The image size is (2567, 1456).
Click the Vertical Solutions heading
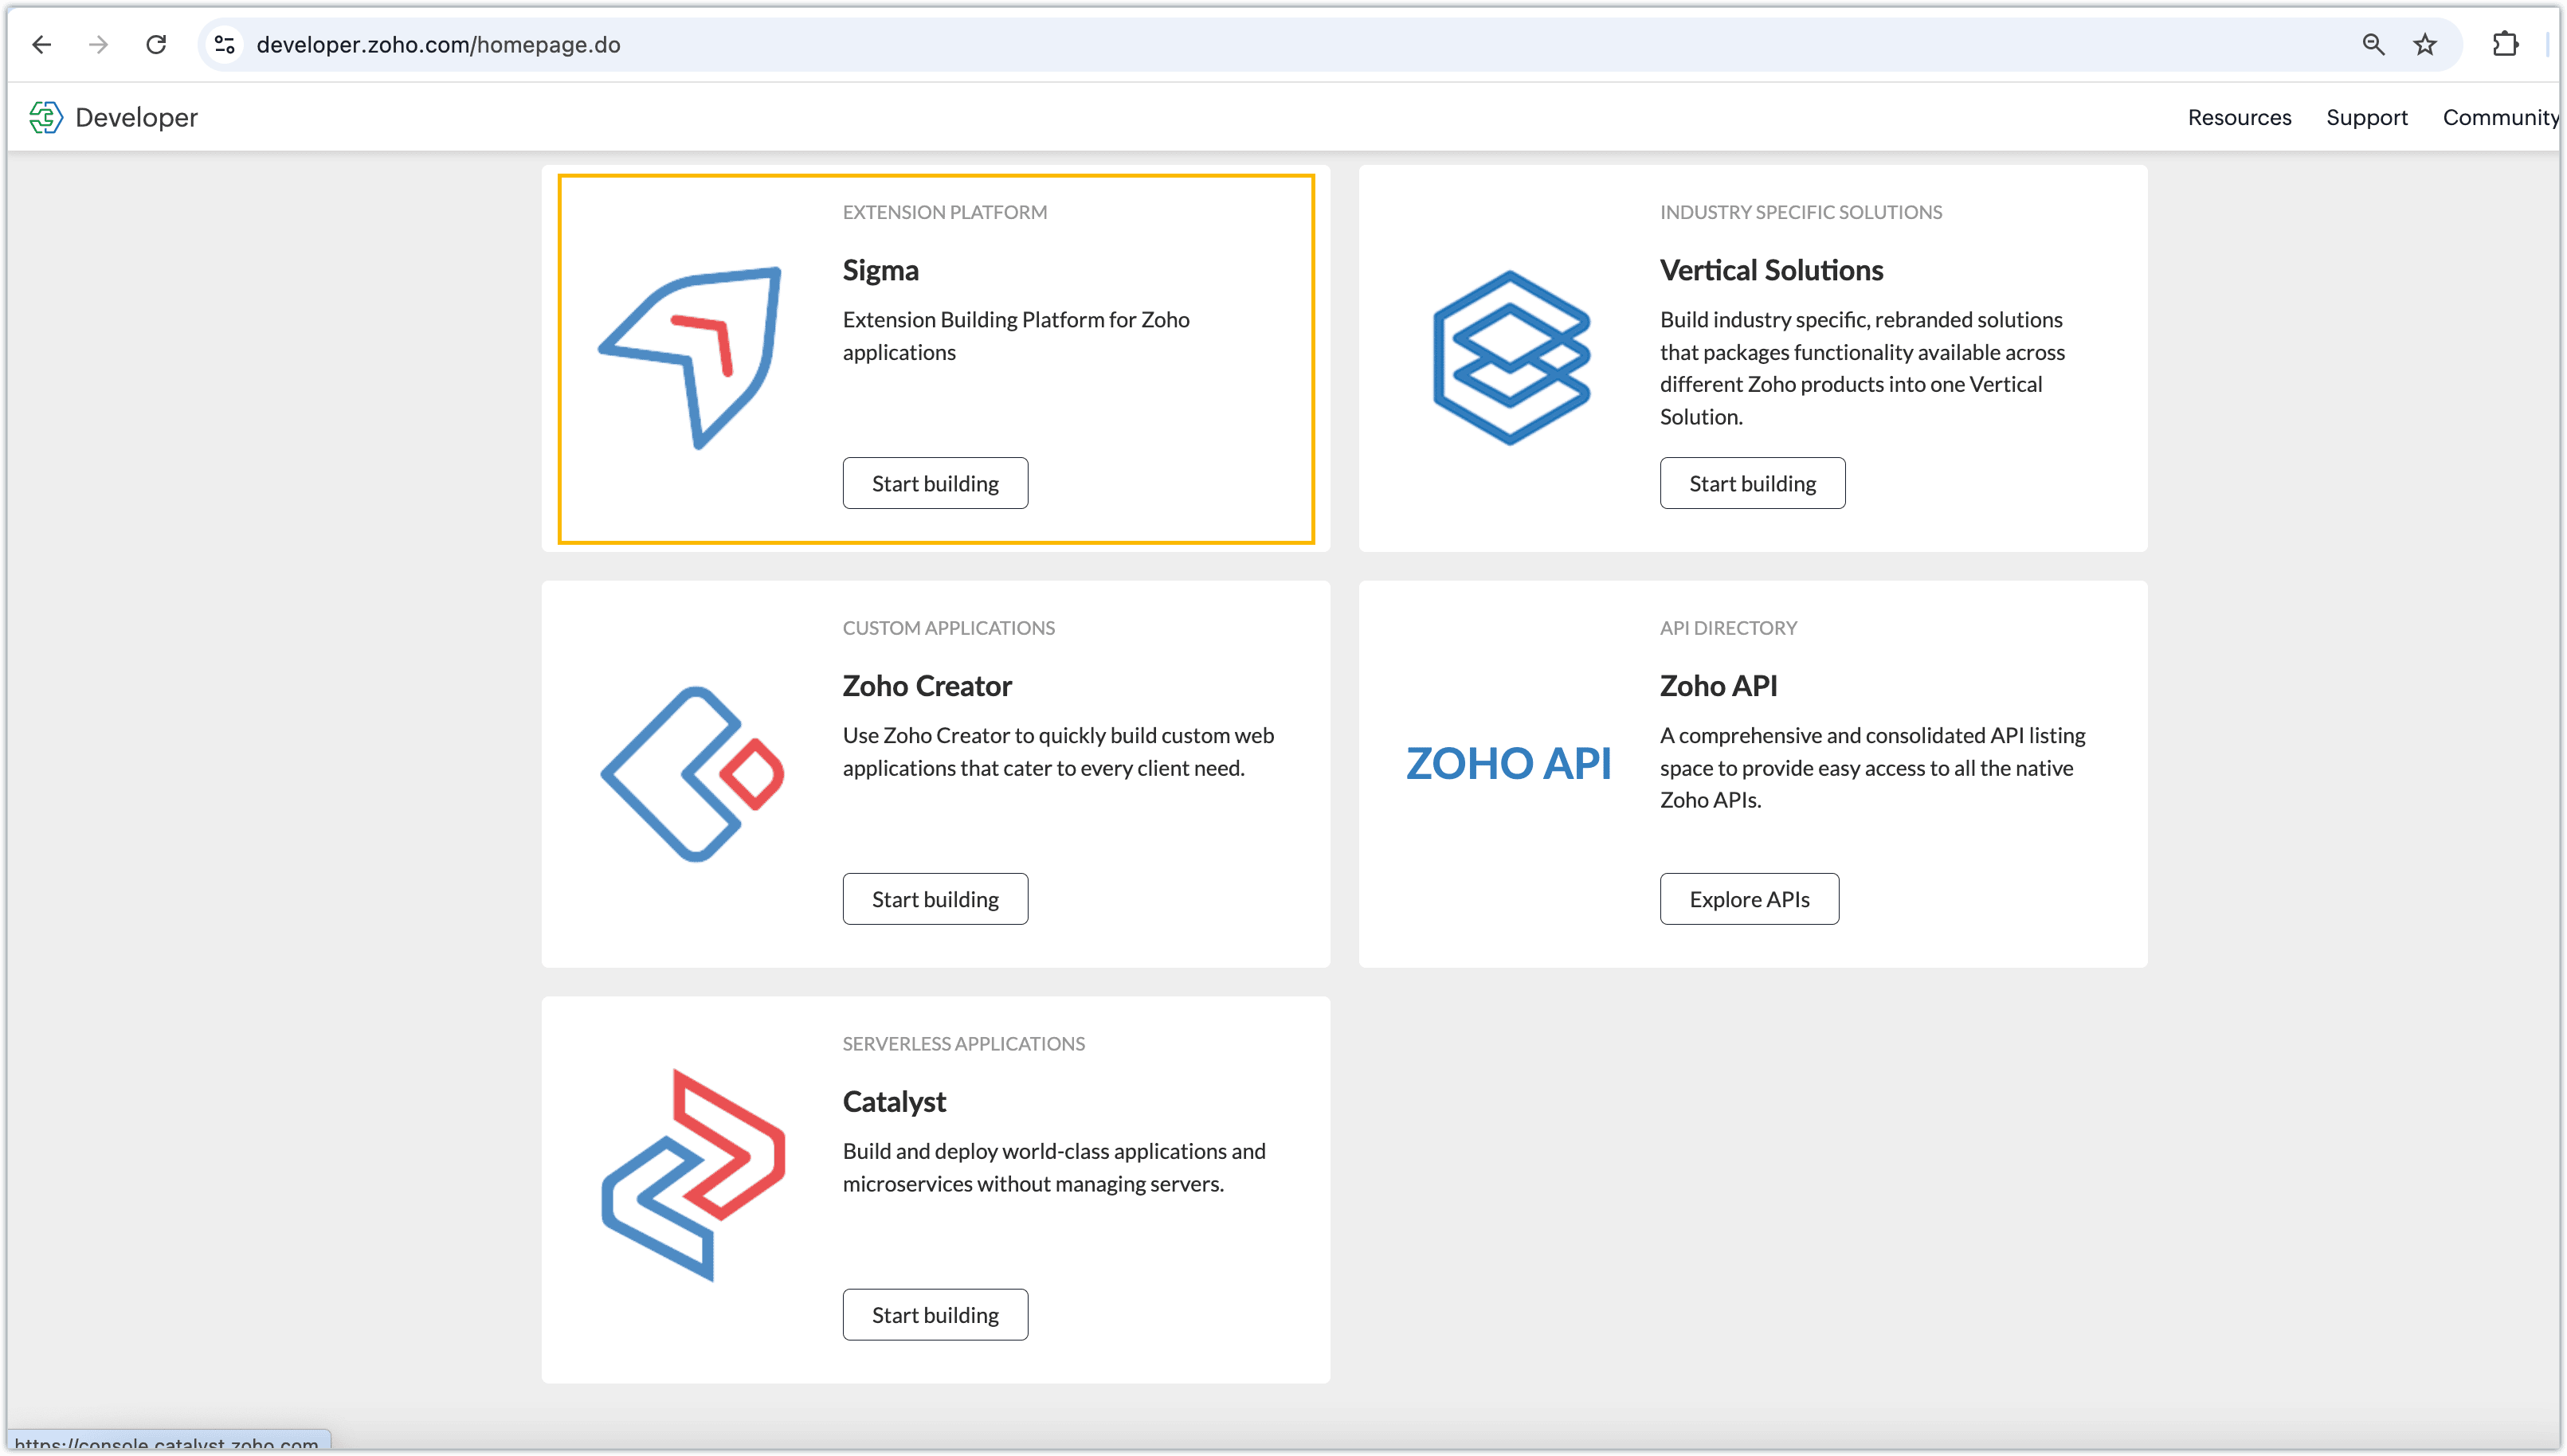click(x=1771, y=270)
